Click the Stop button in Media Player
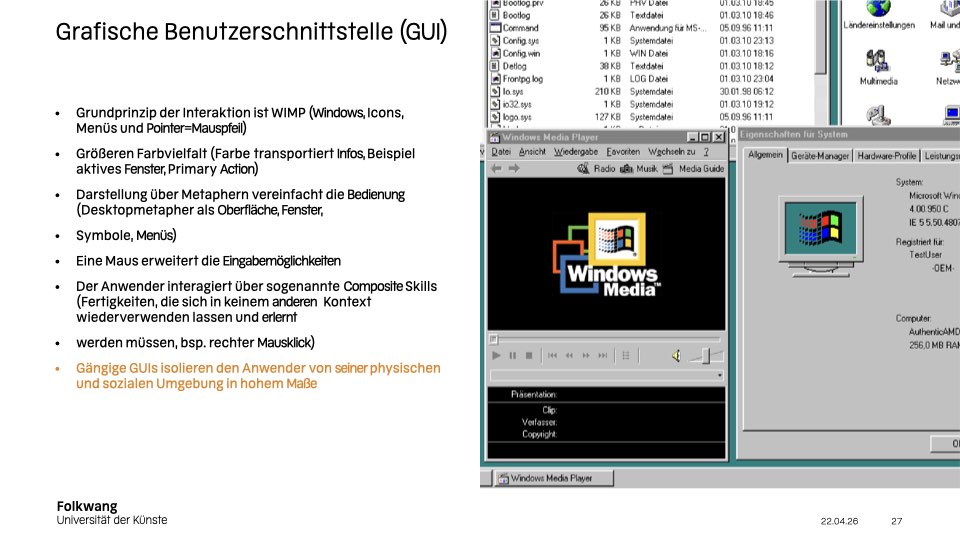The image size is (960, 540). 529,356
